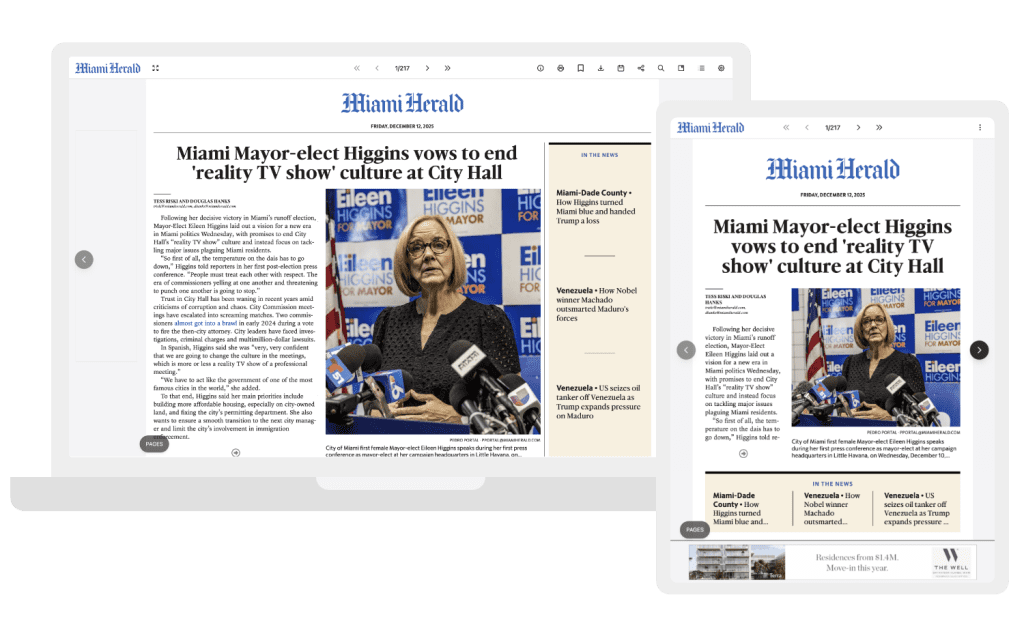Open the list/contents icon in laptop toolbar
1024x636 pixels.
tap(701, 68)
